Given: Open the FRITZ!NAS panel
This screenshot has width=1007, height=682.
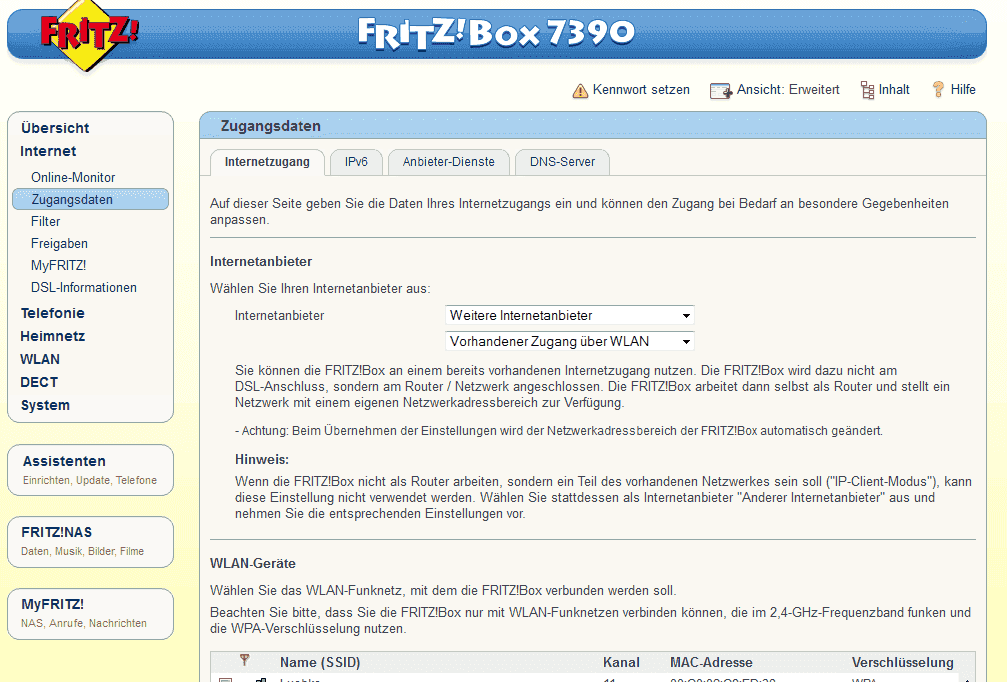Looking at the screenshot, I should point(91,542).
